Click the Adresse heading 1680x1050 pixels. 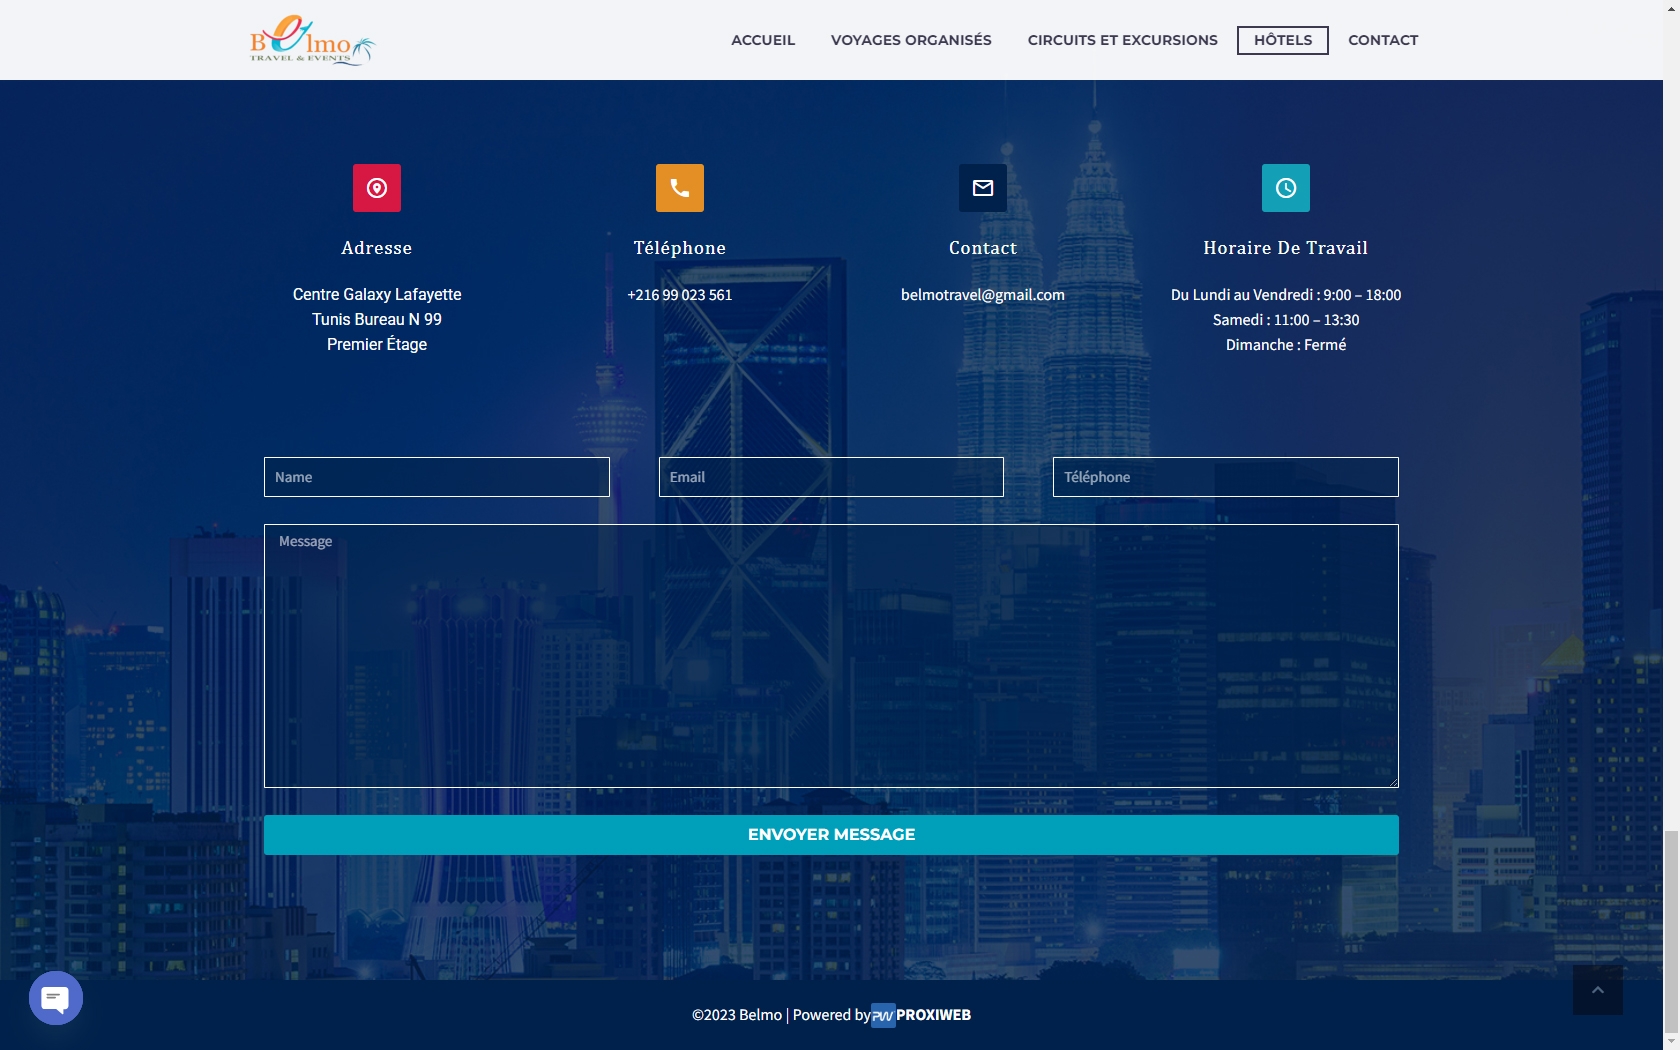(x=377, y=248)
